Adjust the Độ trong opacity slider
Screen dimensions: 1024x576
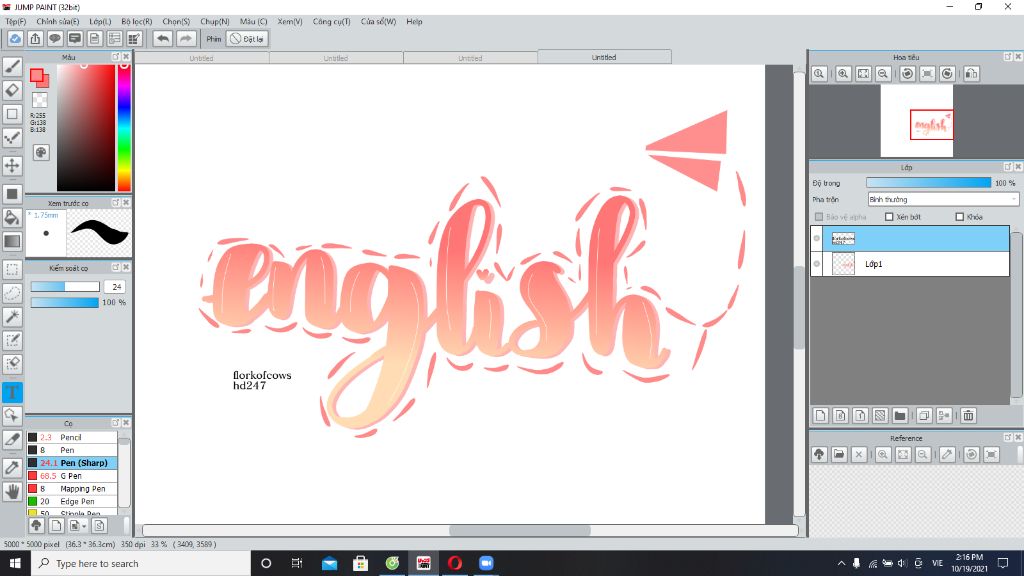928,183
